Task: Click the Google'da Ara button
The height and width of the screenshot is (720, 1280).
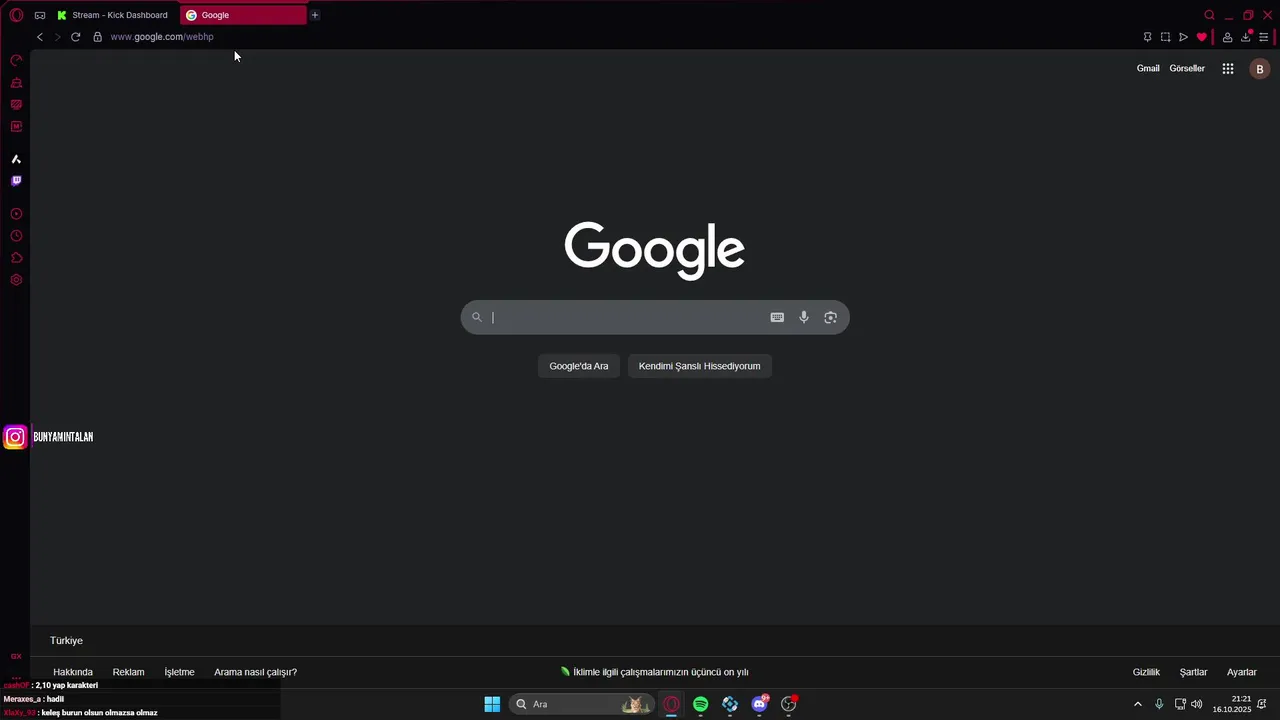Action: click(579, 366)
